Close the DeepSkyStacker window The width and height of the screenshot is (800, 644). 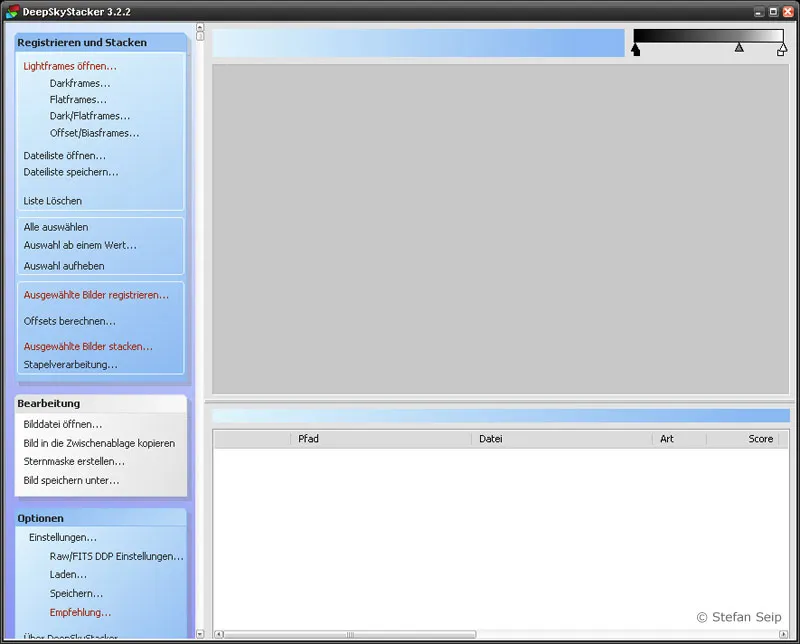pyautogui.click(x=788, y=12)
